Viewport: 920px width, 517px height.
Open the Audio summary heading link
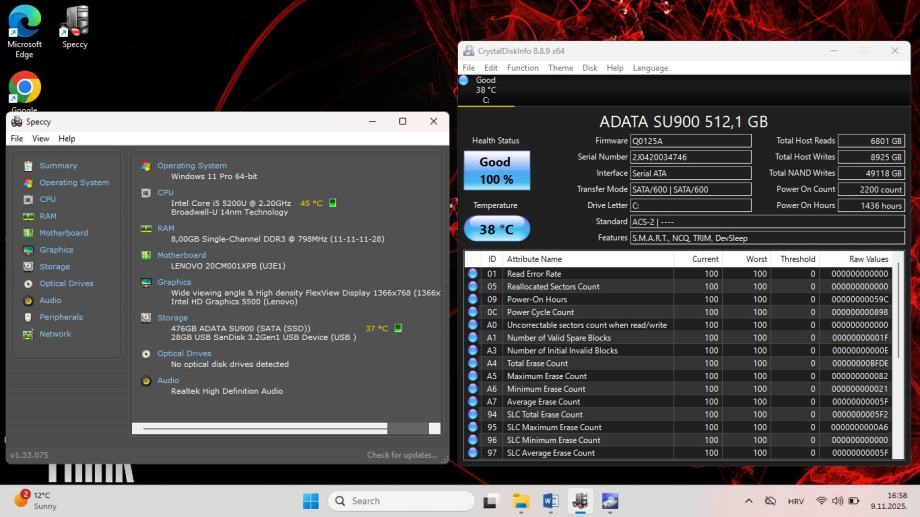[168, 380]
